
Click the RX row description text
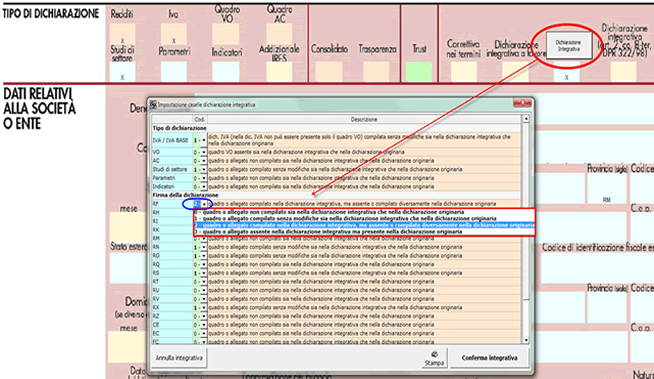pos(335,308)
